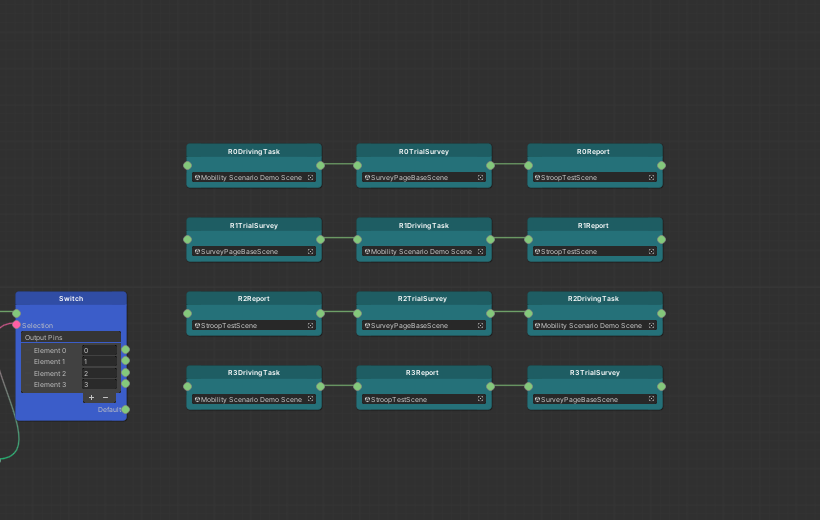Screen dimensions: 820x520
Task: Open object picker in R0Report scene field
Action: click(652, 177)
